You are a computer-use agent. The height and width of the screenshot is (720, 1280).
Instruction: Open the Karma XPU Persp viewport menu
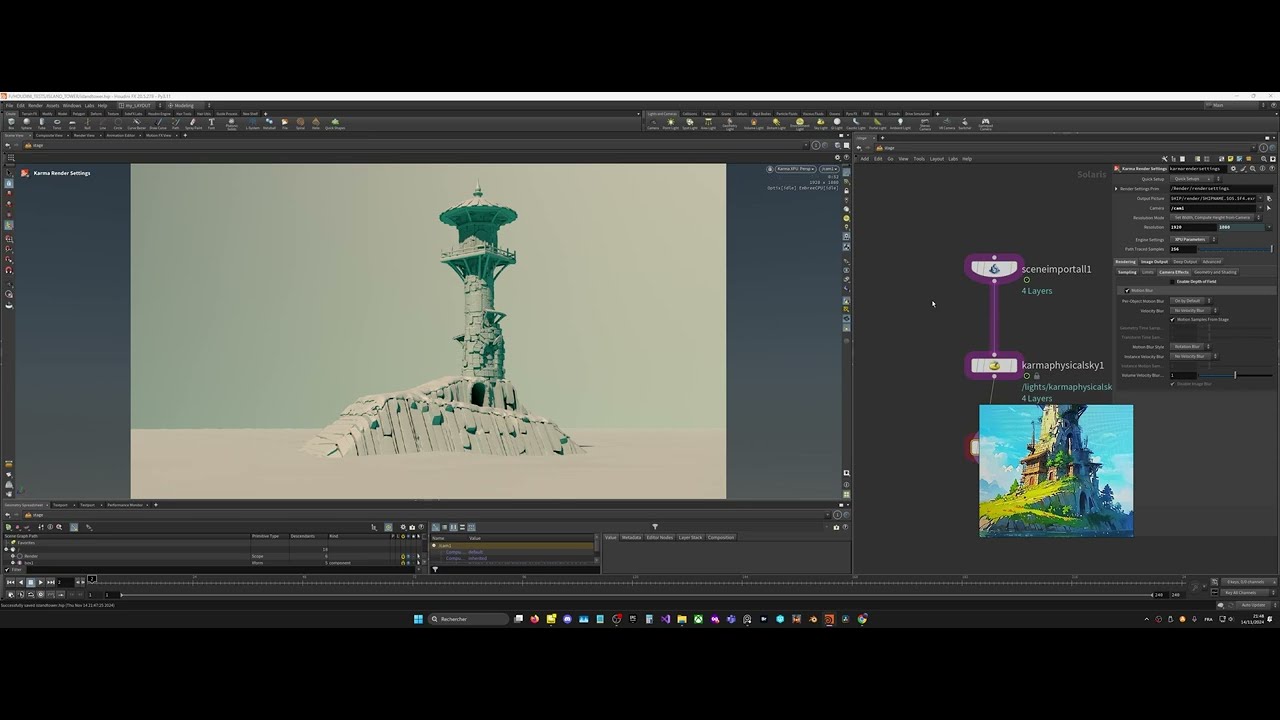coord(796,169)
